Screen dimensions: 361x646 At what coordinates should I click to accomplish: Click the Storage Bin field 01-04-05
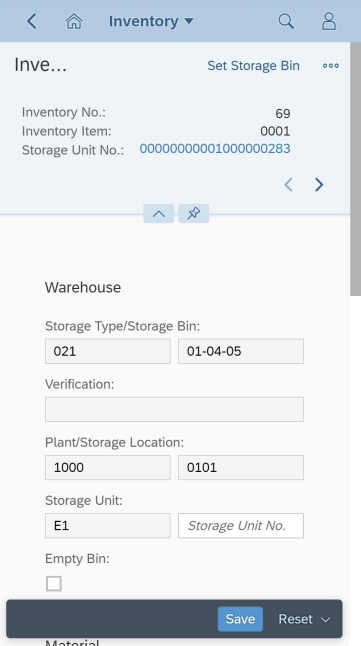[x=241, y=351]
